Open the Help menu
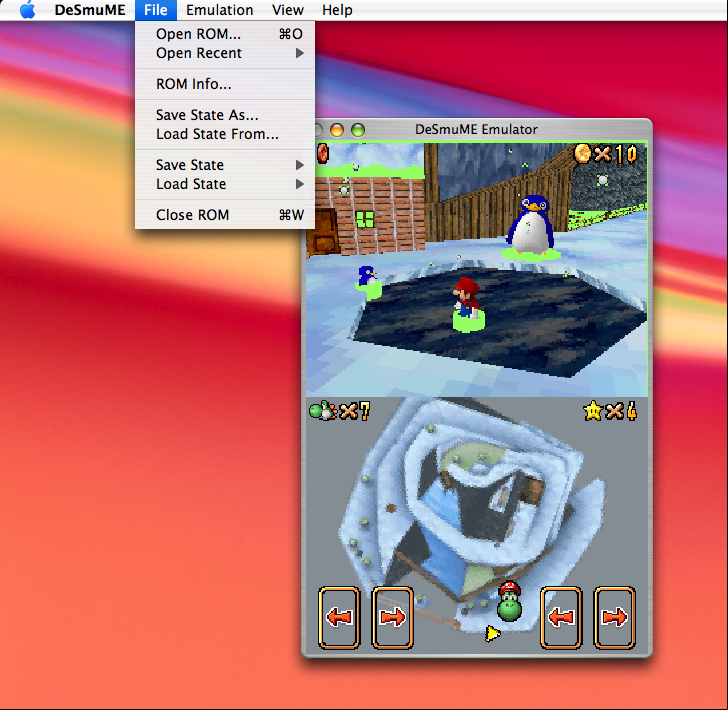 click(x=337, y=10)
